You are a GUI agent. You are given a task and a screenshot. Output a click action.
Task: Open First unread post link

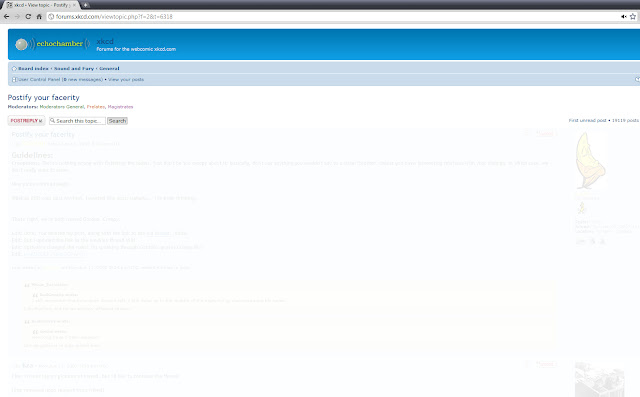tap(587, 121)
